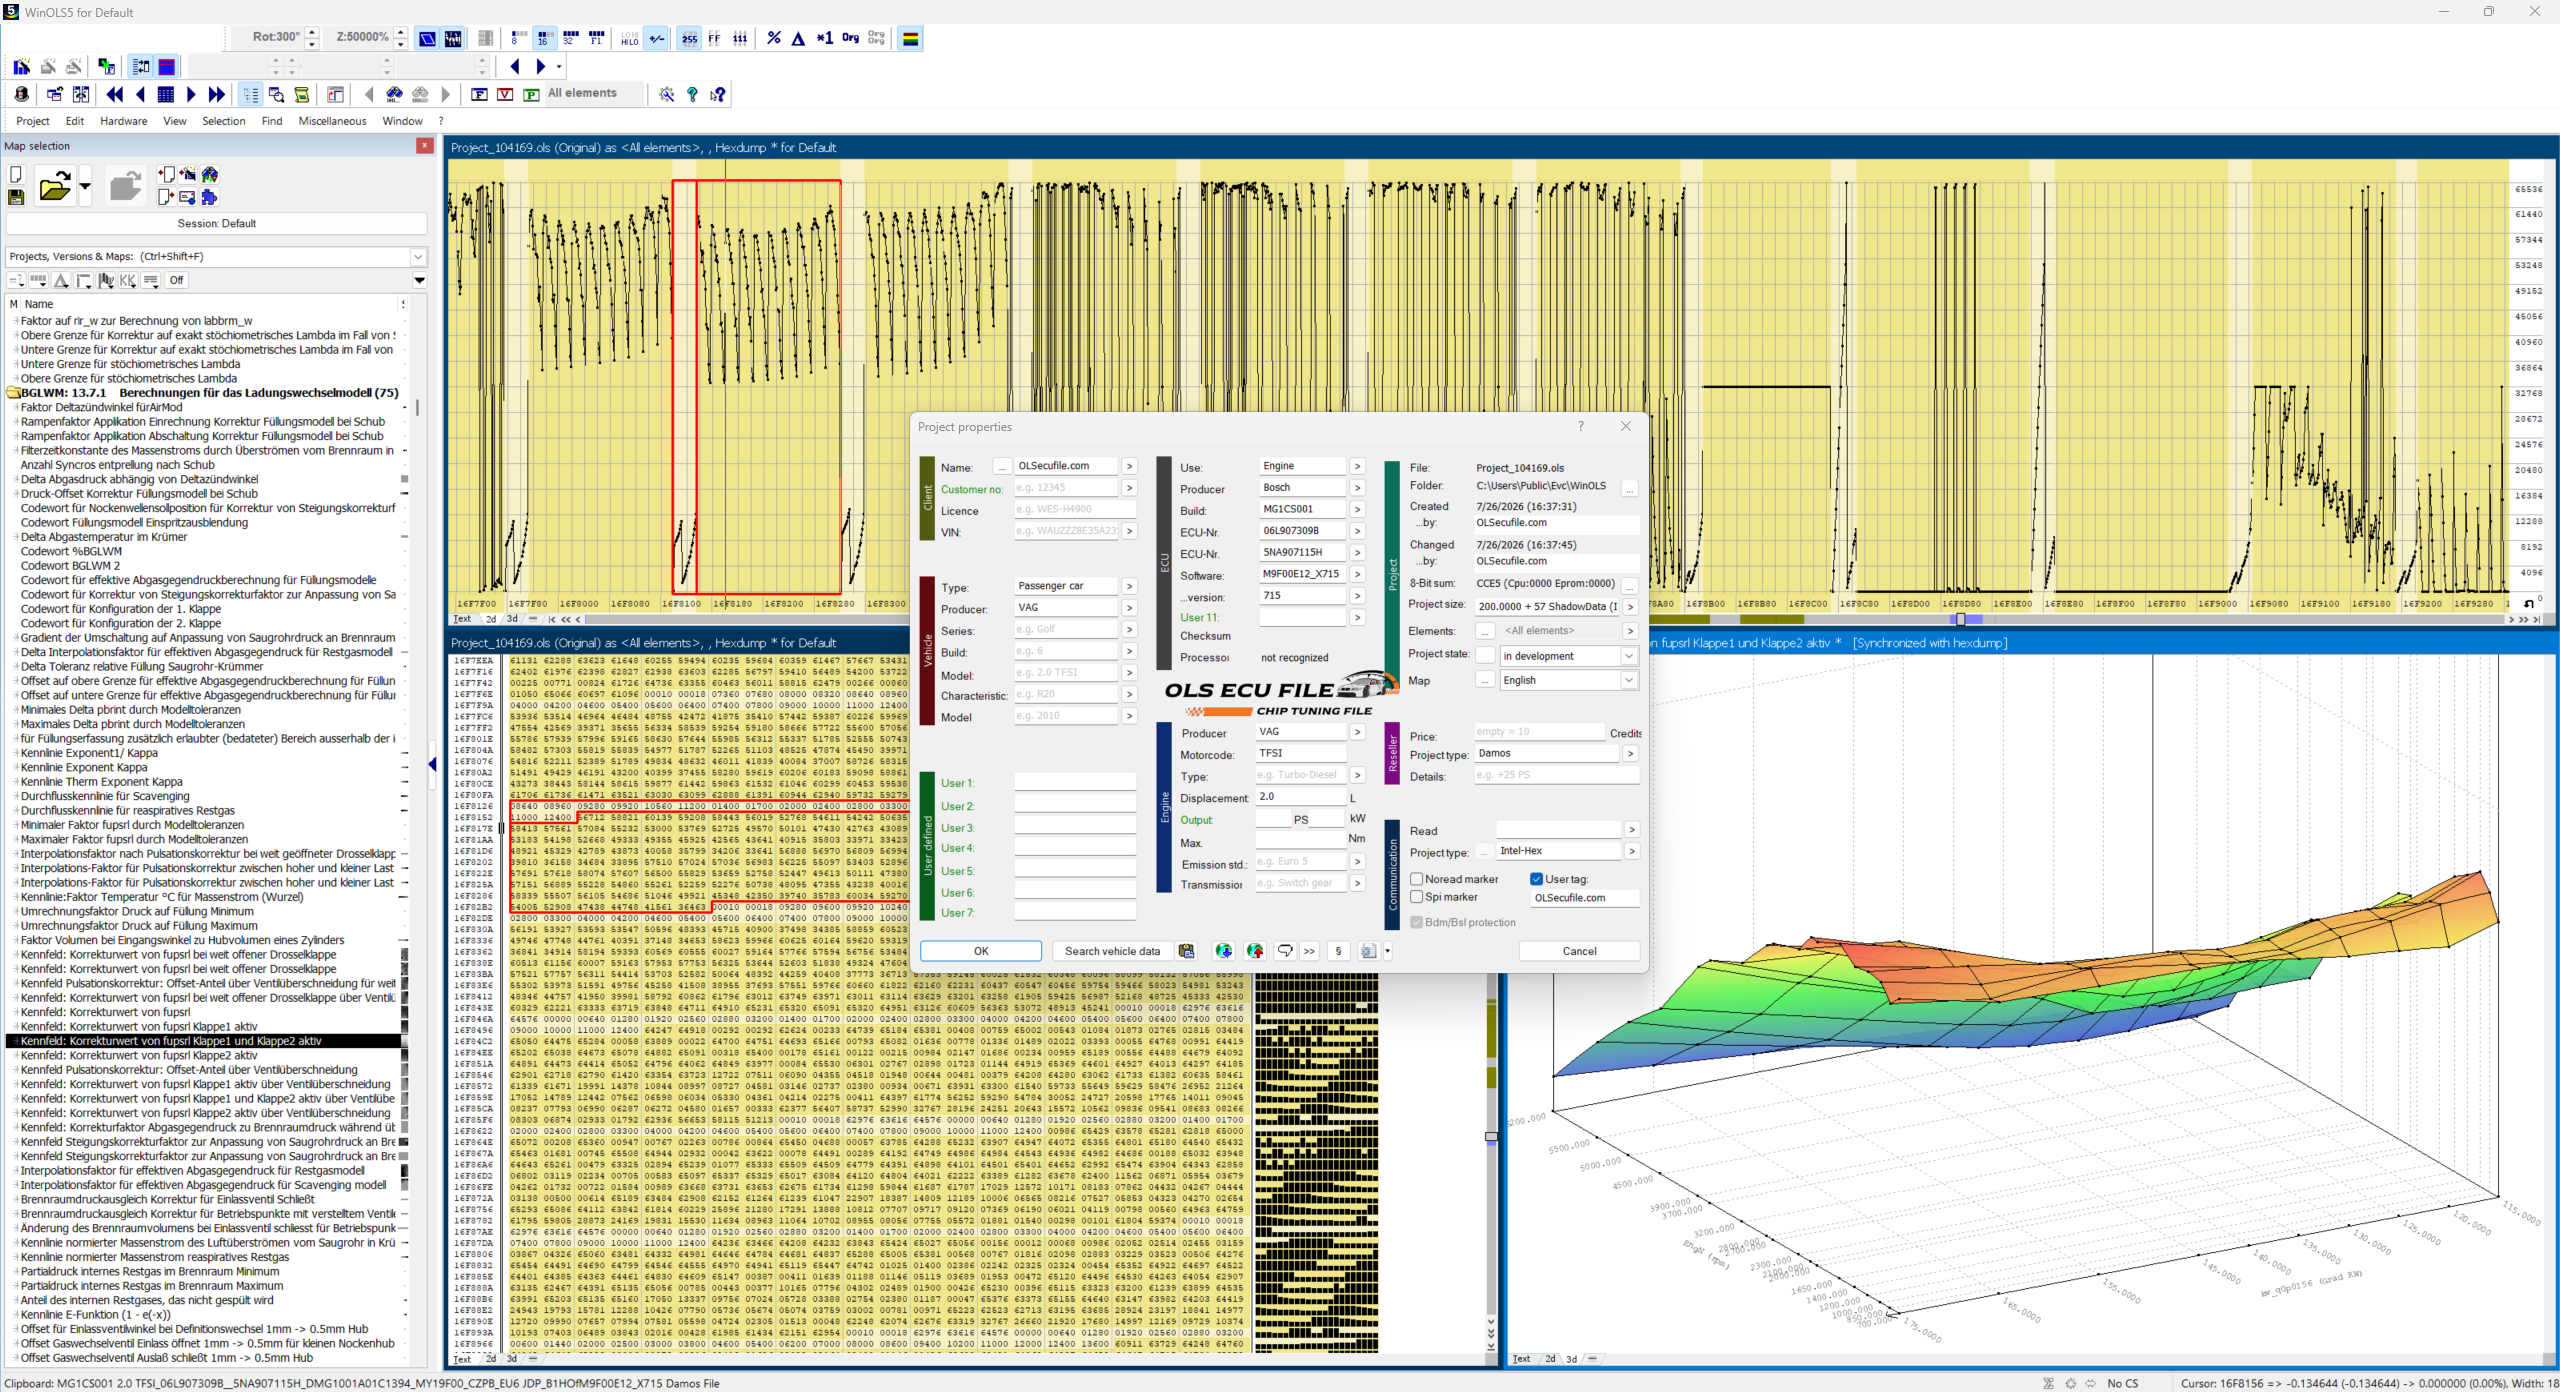The height and width of the screenshot is (1392, 2560).
Task: Open the Hardware menu
Action: [124, 121]
